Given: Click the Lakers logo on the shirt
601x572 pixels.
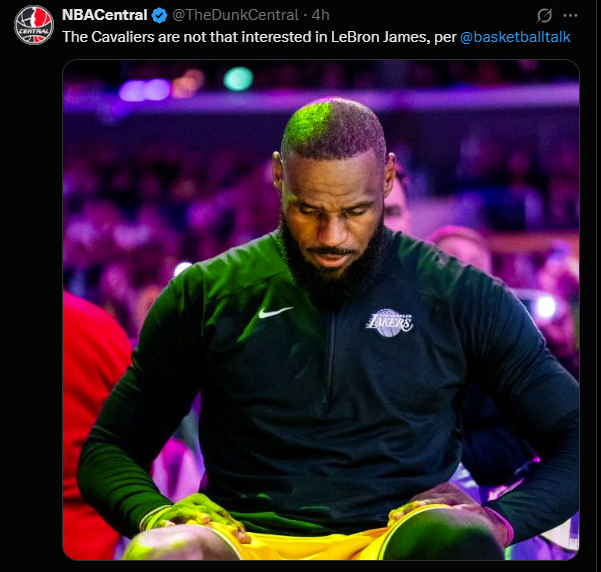Looking at the screenshot, I should [390, 323].
